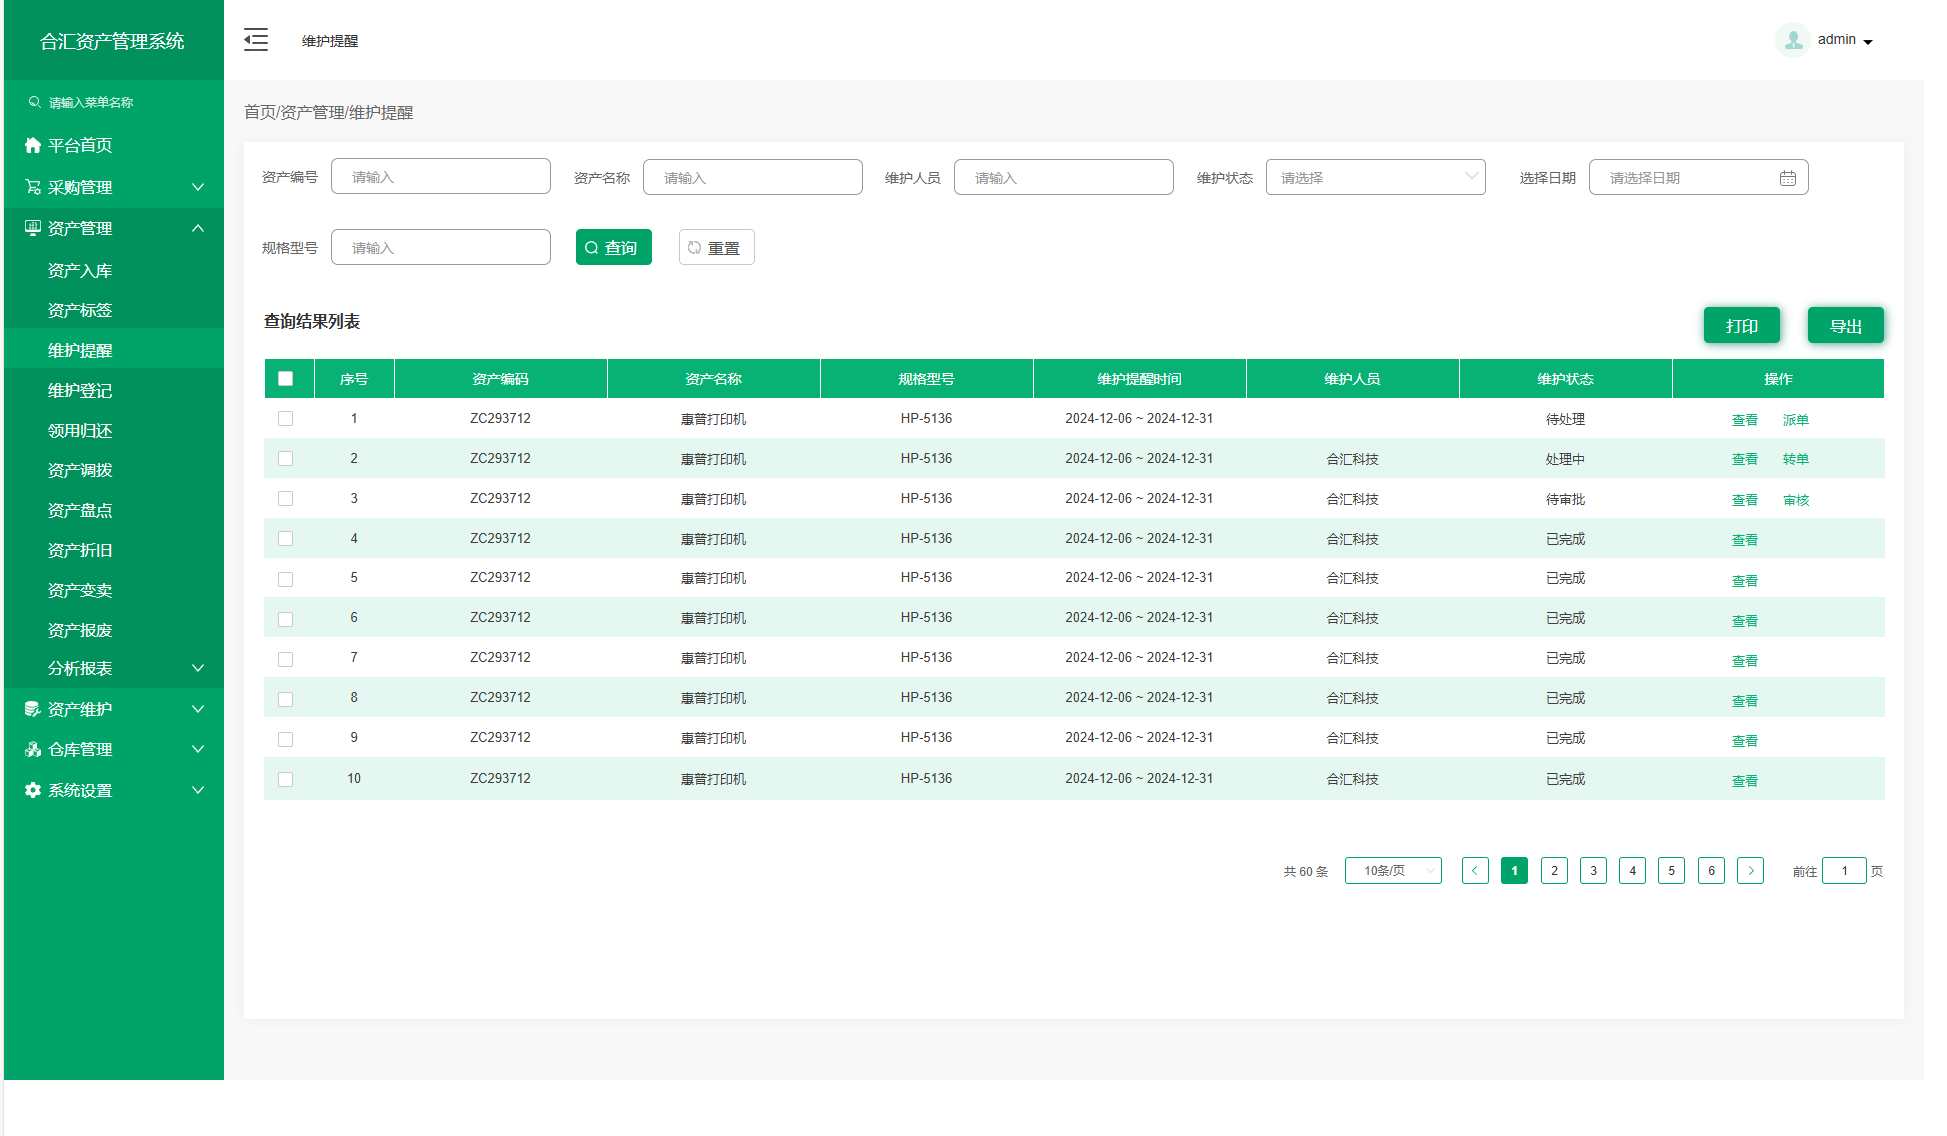This screenshot has width=1947, height=1136.
Task: Click the 导出 export button
Action: pos(1845,326)
